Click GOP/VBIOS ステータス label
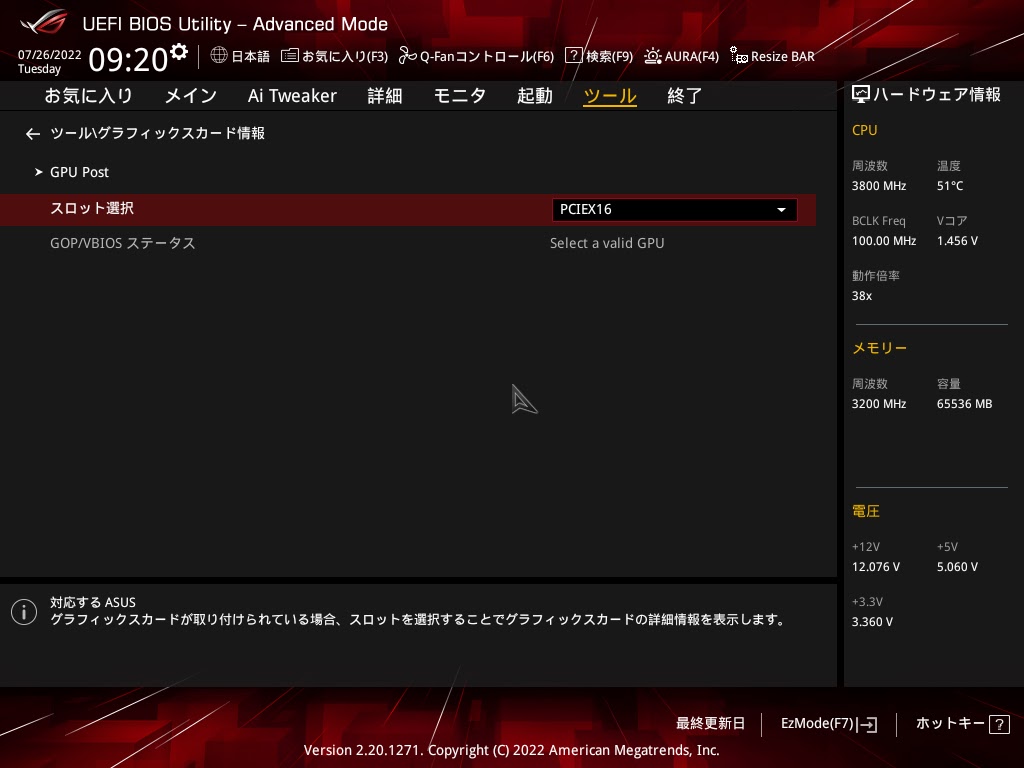This screenshot has height=768, width=1024. [x=123, y=243]
